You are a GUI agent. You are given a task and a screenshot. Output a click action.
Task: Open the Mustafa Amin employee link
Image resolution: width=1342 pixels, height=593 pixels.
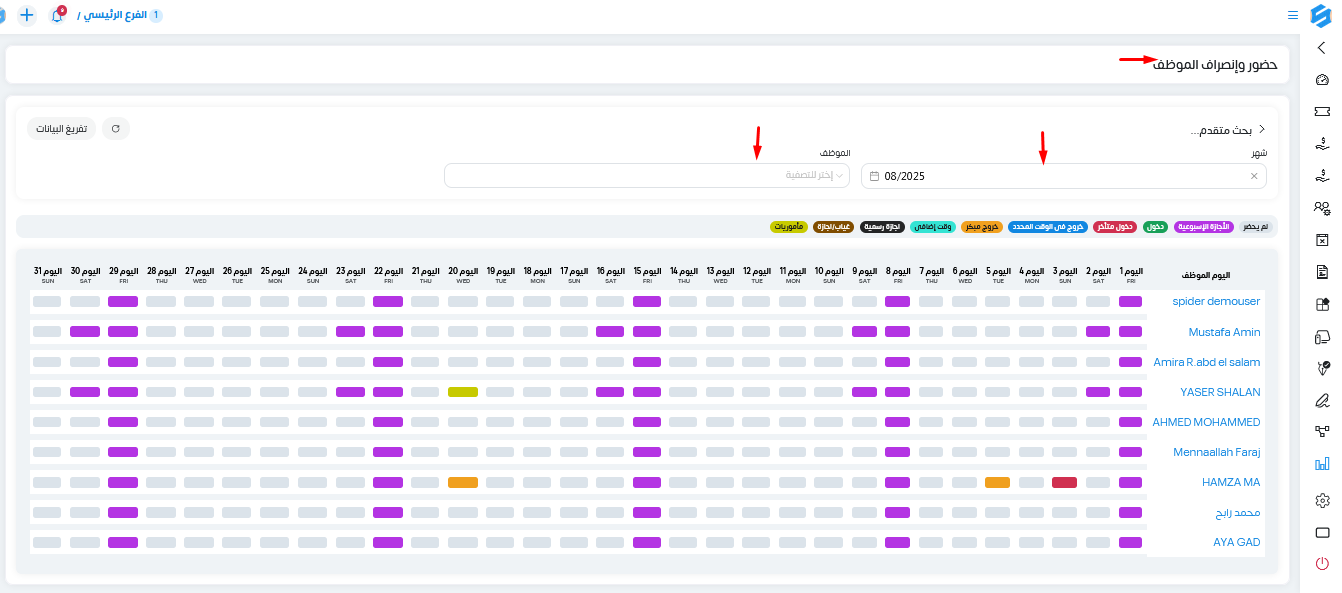point(1224,332)
